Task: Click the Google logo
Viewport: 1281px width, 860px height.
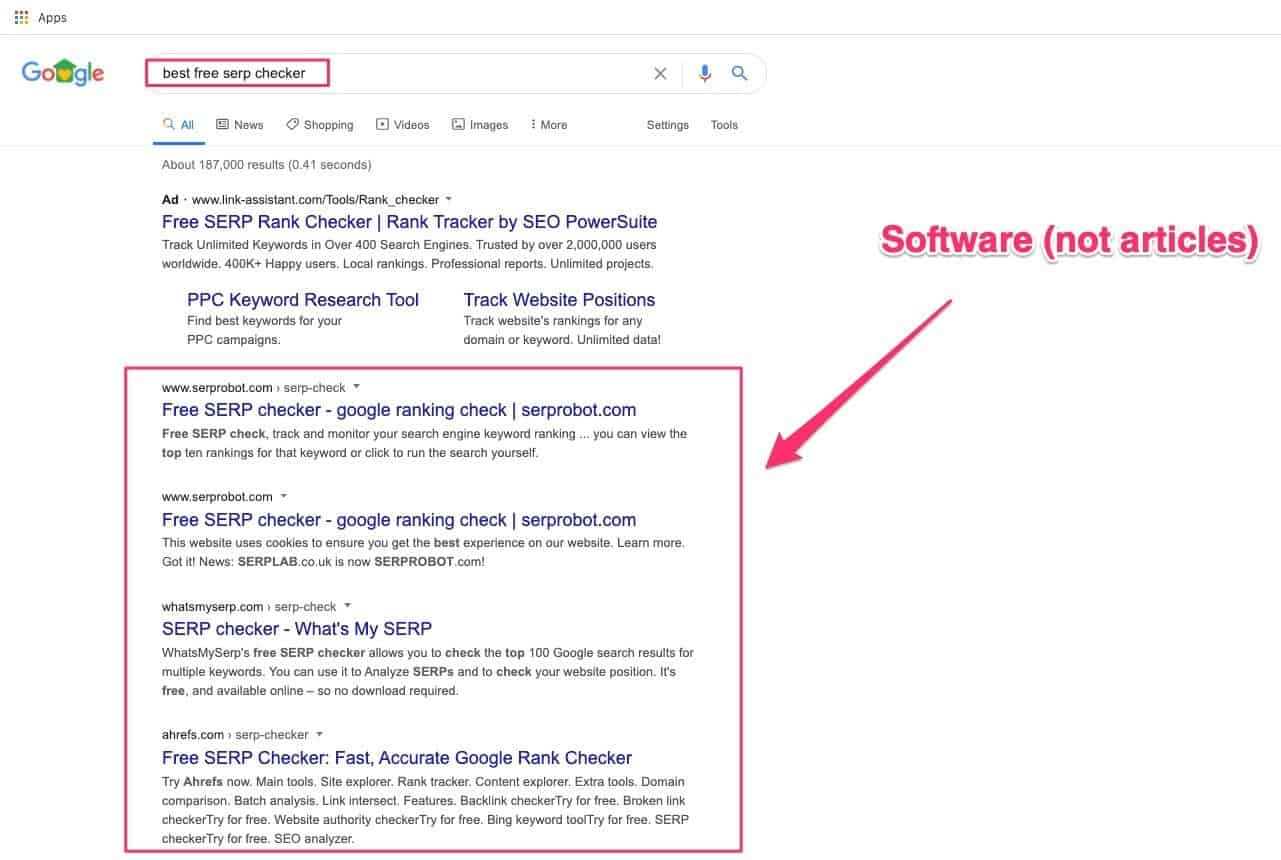Action: 62,71
